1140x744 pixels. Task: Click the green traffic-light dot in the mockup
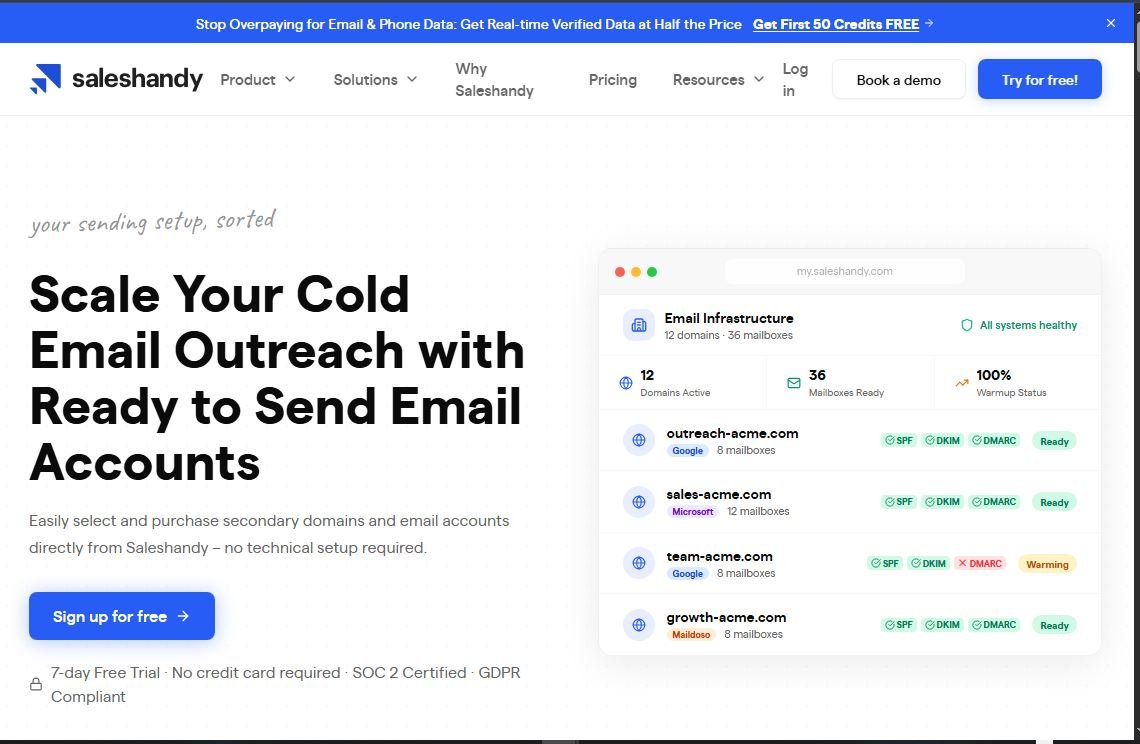653,271
